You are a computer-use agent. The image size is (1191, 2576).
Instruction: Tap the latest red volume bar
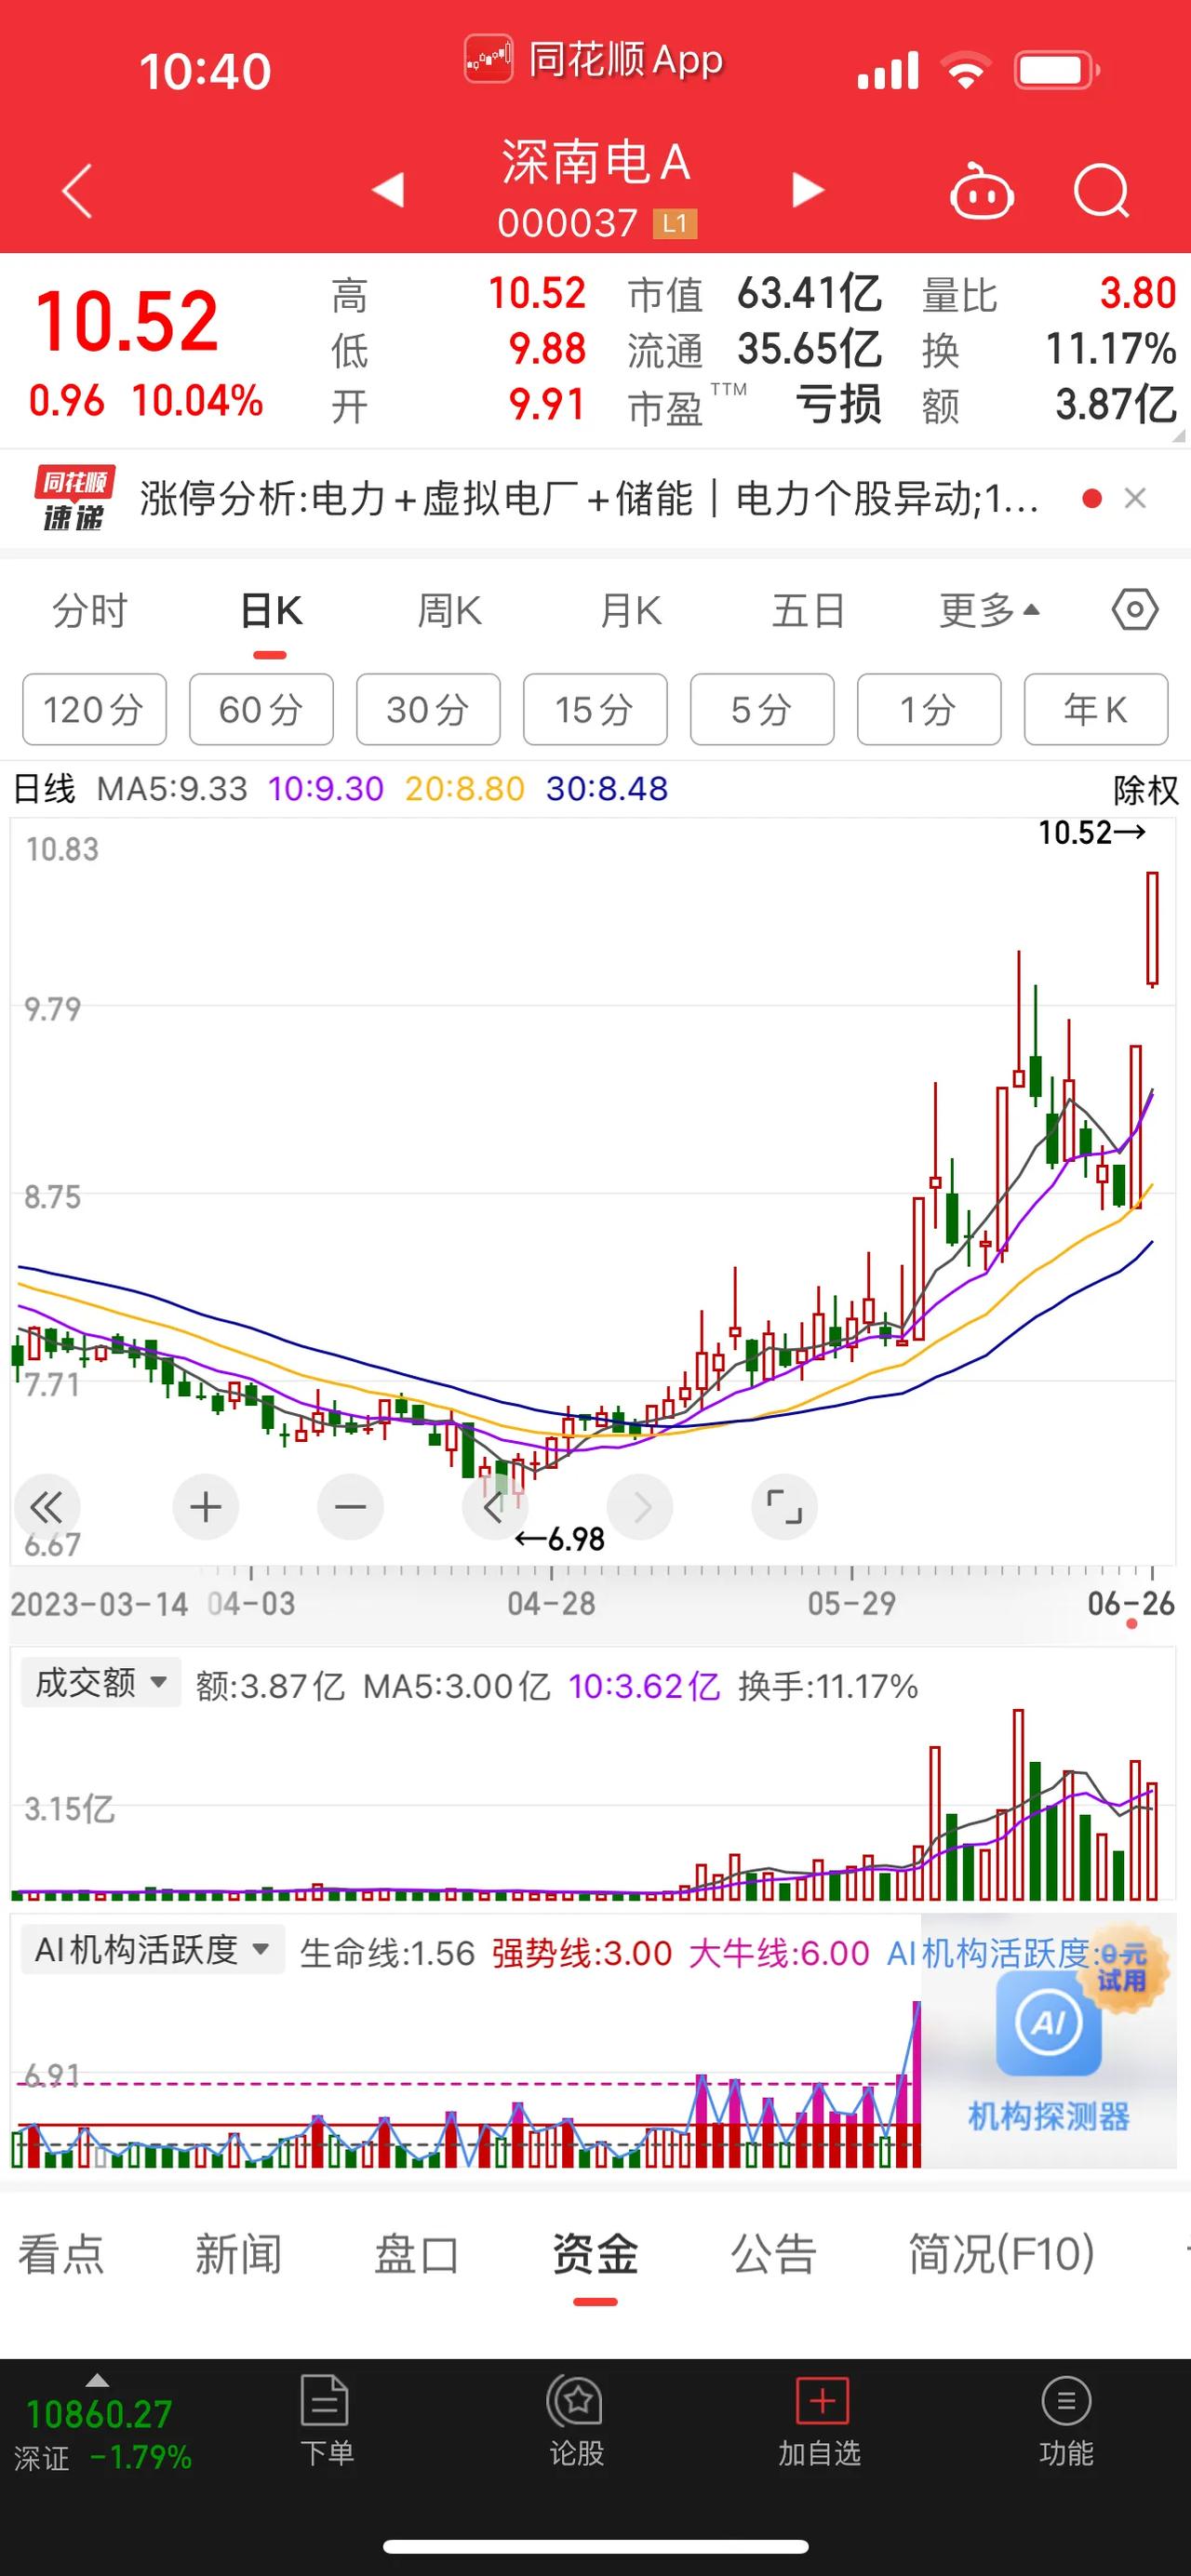(x=1152, y=1841)
